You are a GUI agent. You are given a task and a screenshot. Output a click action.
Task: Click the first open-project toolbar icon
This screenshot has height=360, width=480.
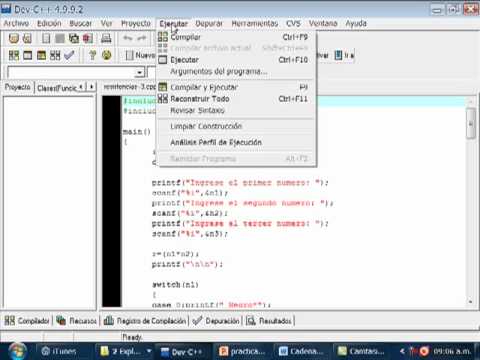[14, 38]
